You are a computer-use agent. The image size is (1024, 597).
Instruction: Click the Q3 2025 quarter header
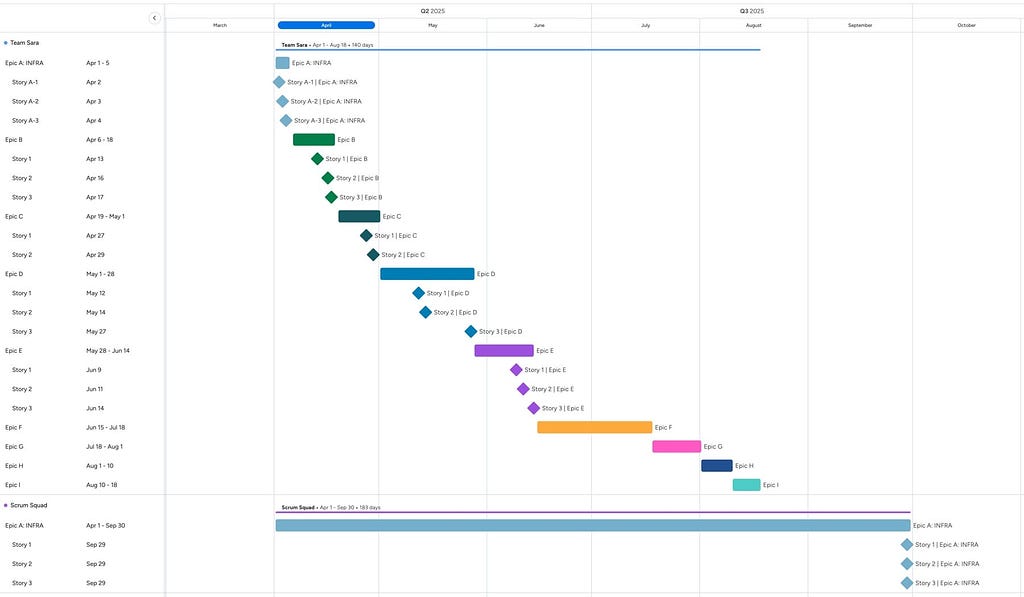click(752, 11)
